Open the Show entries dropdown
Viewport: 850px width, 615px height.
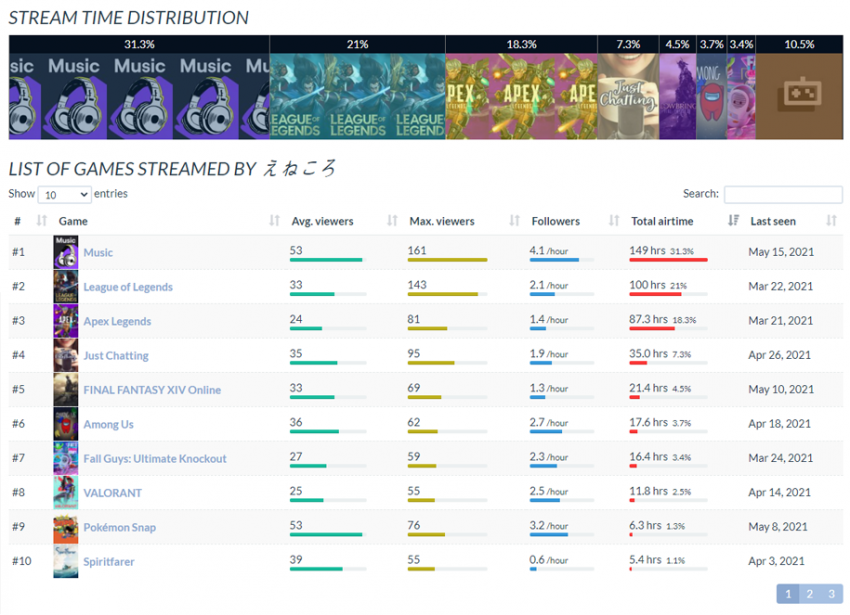[65, 195]
